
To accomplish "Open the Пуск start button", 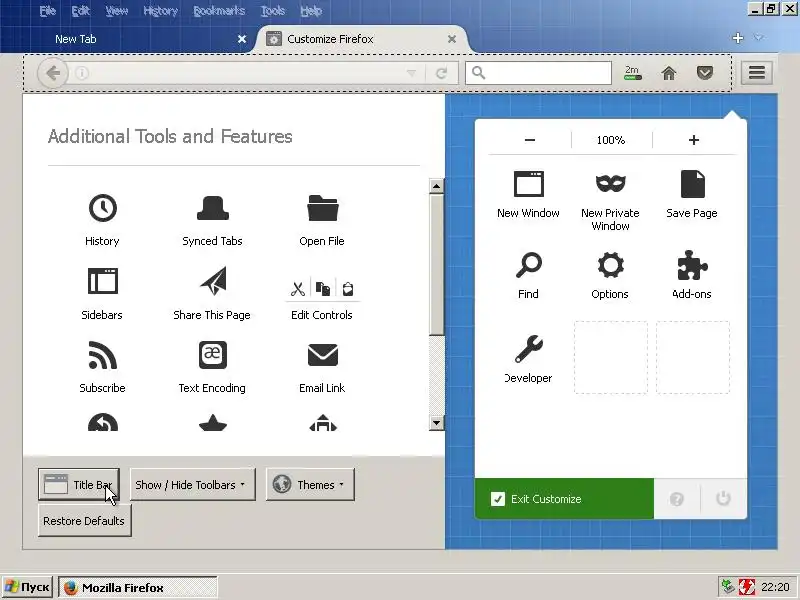I will click(28, 587).
